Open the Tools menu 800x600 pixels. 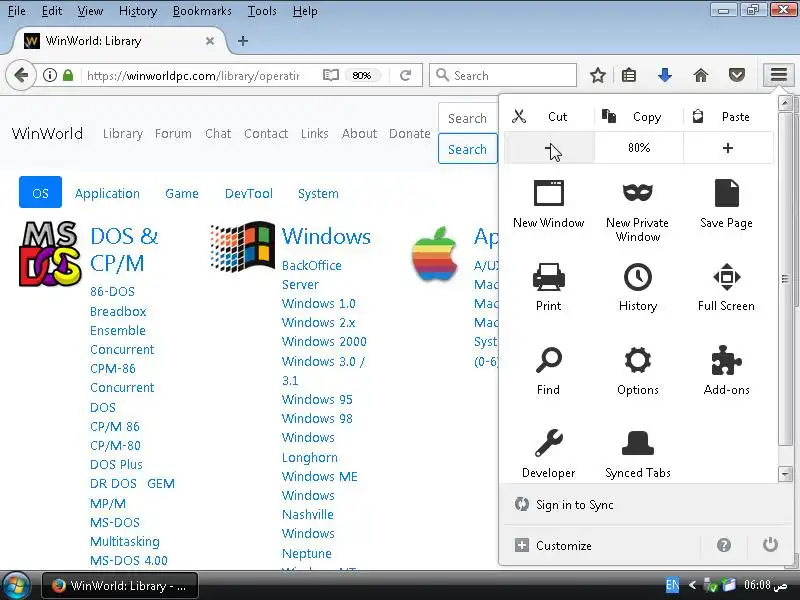(x=262, y=11)
